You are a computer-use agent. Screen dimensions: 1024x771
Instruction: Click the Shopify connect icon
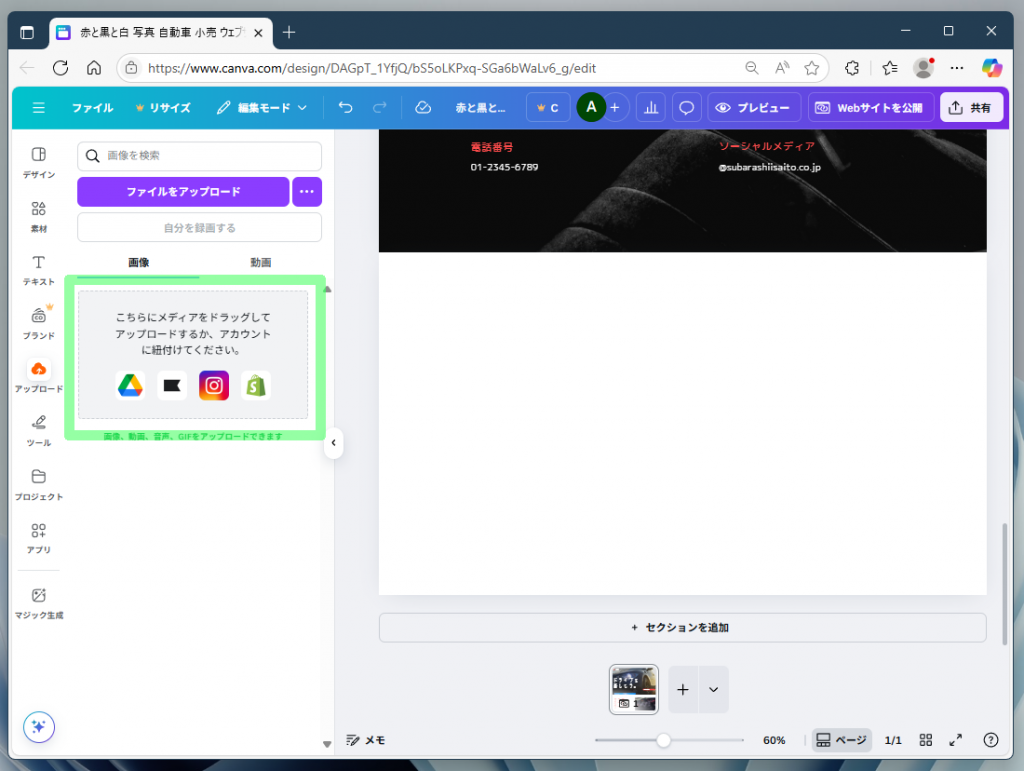coord(256,386)
